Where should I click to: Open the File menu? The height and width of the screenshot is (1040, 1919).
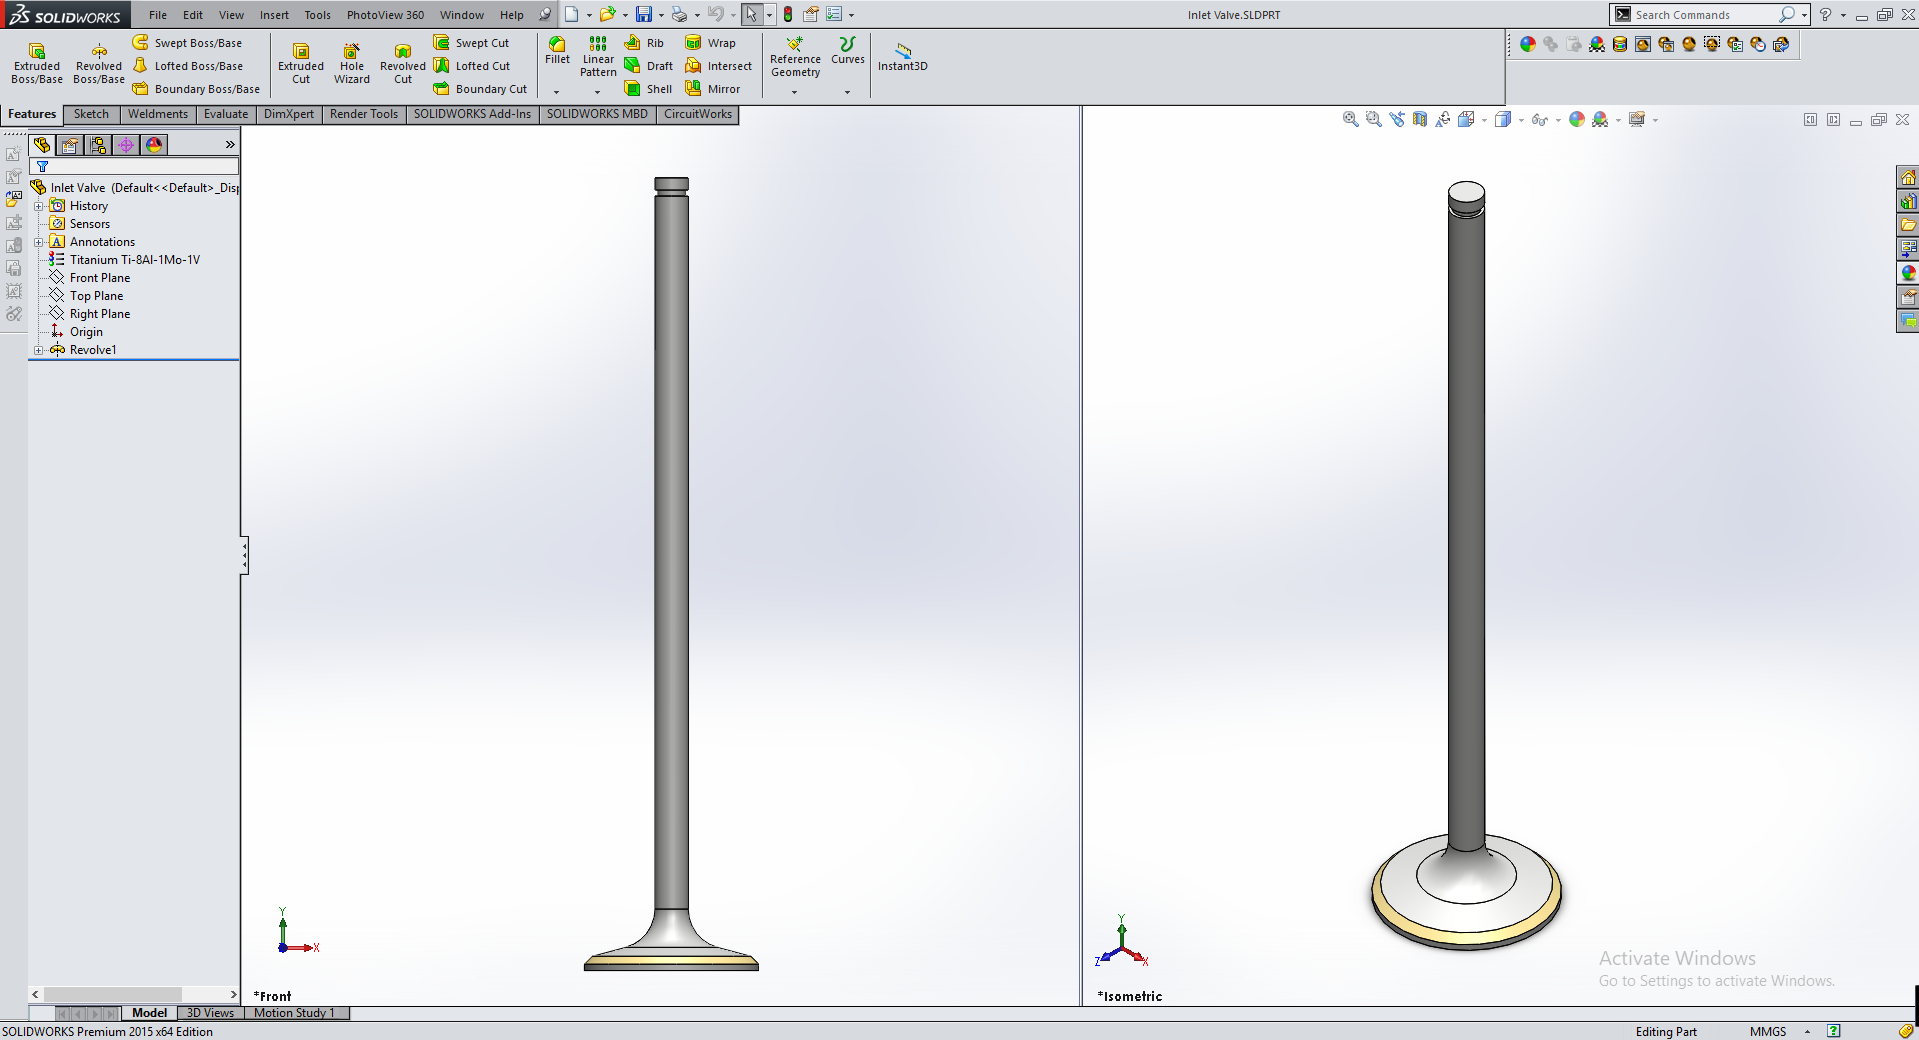pos(158,15)
